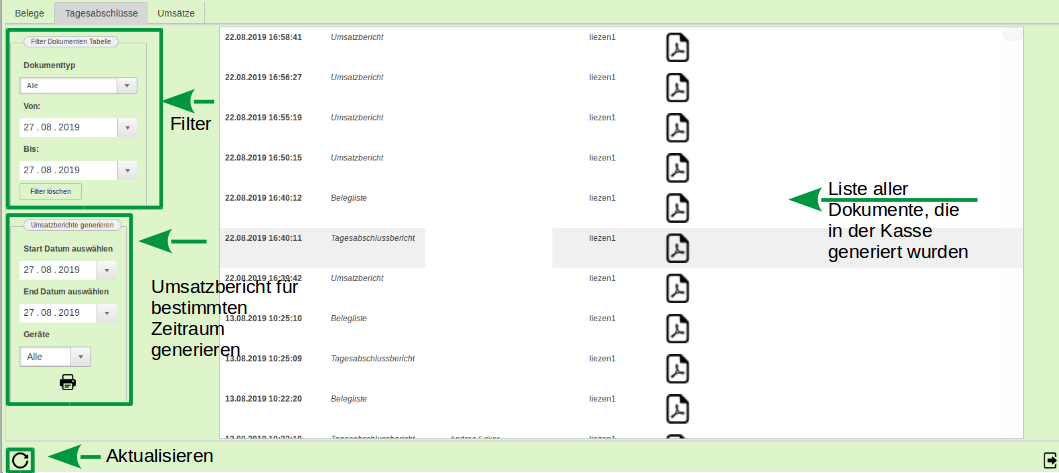Screen dimensions: 1059x473
Task: Click the Aktualisieren refresh icon
Action: [x=19, y=460]
